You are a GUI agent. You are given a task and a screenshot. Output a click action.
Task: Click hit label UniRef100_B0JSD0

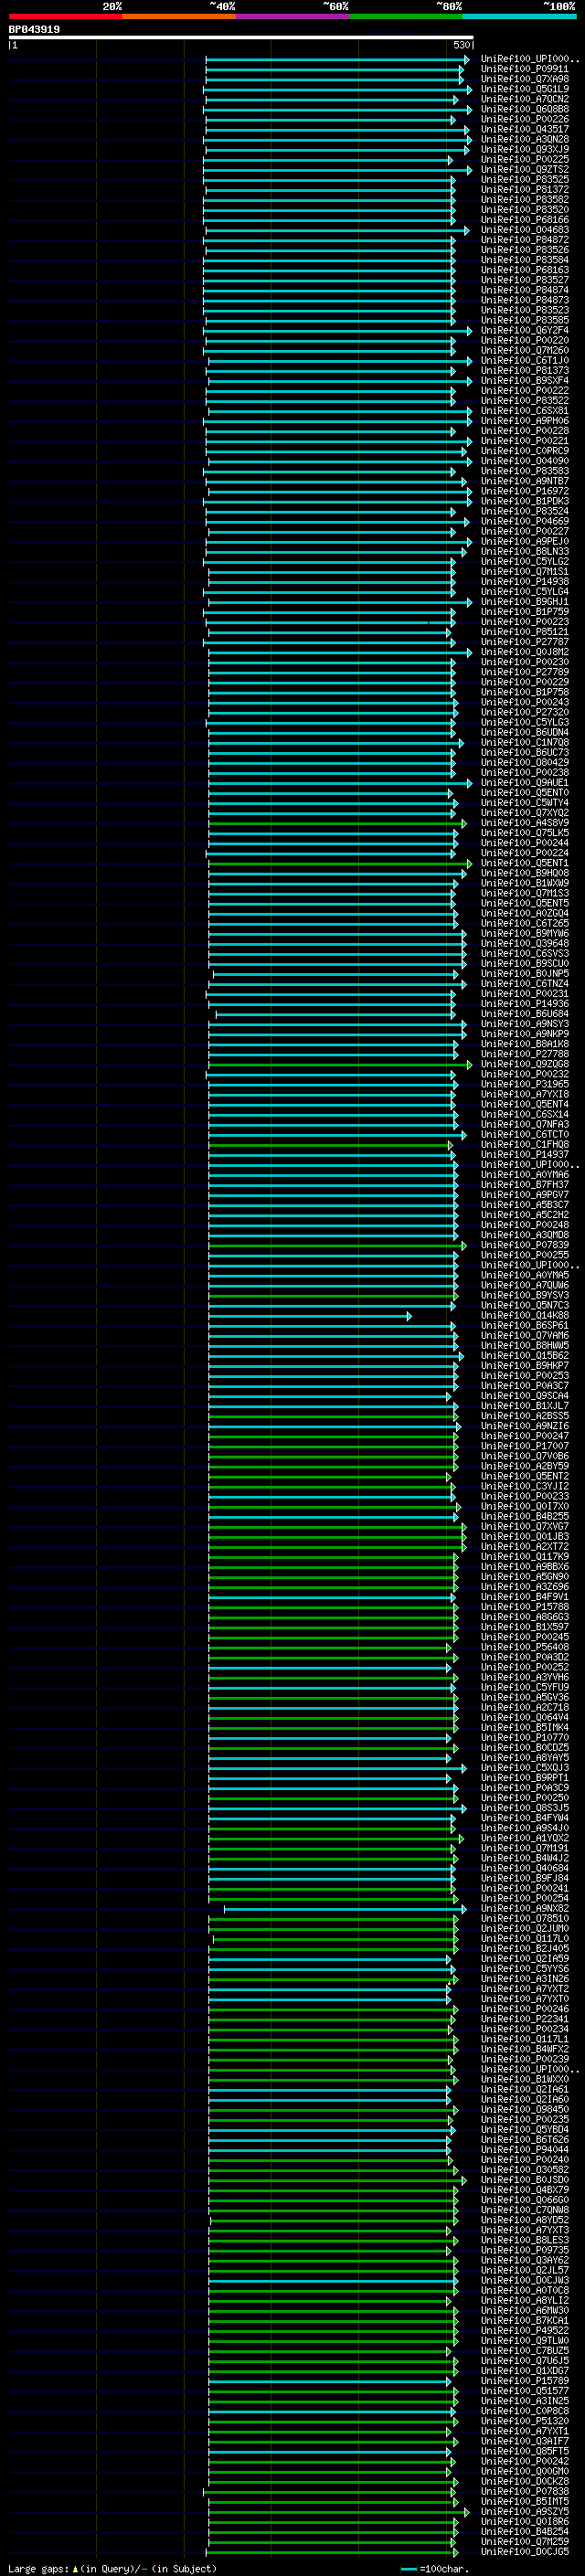[x=525, y=2180]
